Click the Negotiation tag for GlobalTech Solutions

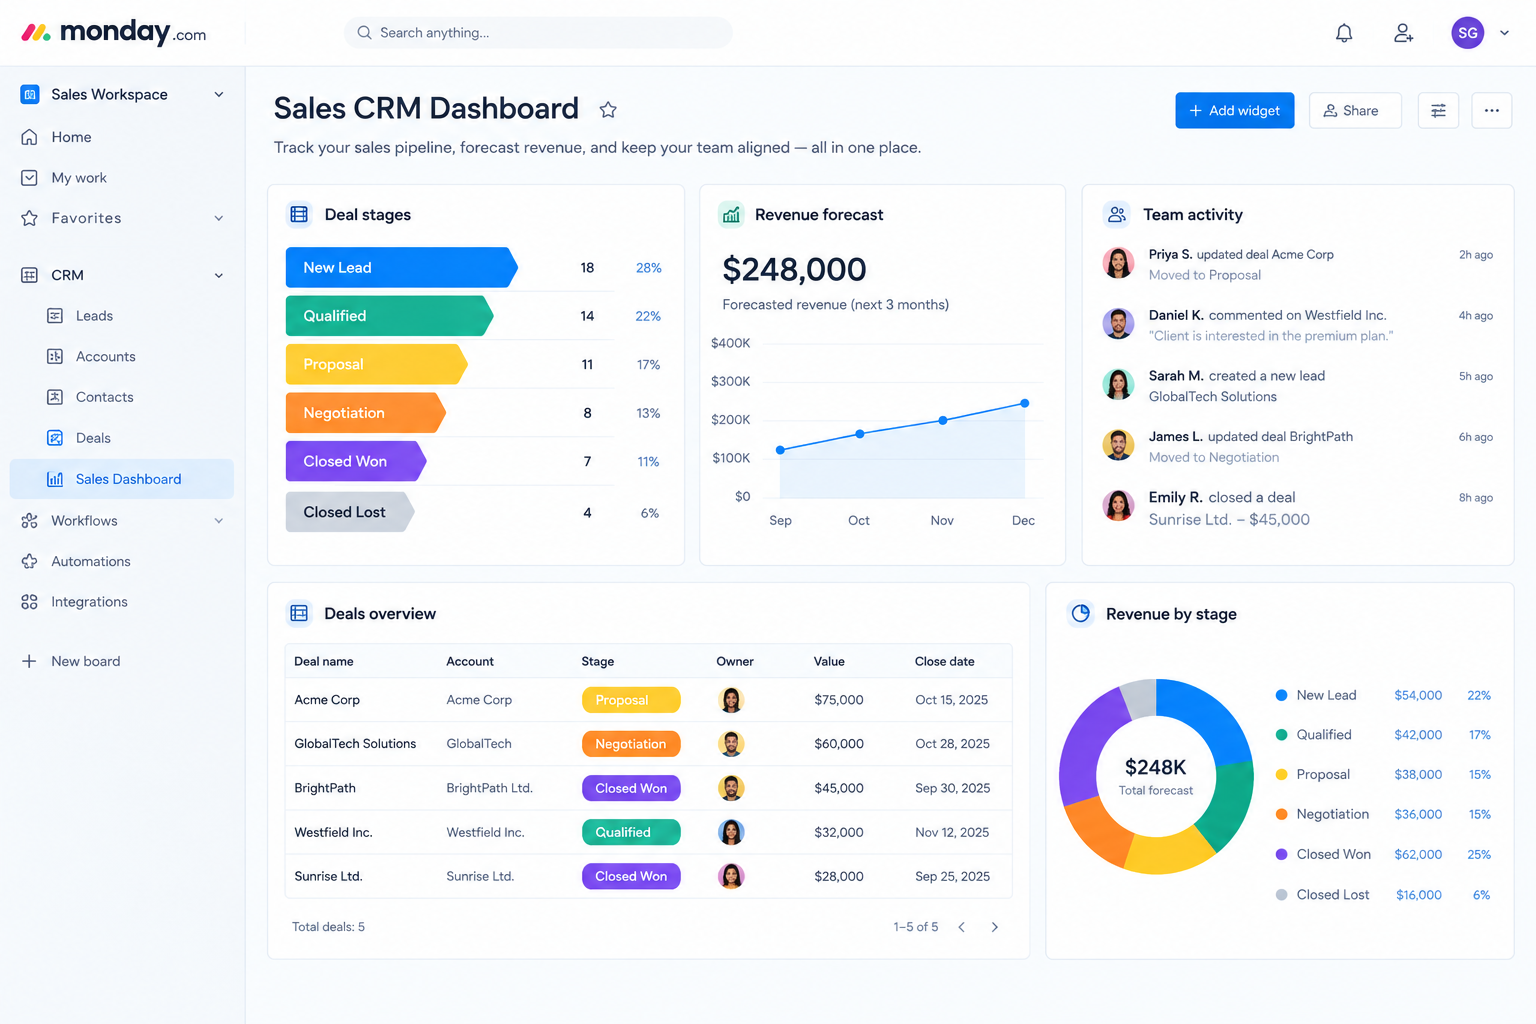[631, 744]
